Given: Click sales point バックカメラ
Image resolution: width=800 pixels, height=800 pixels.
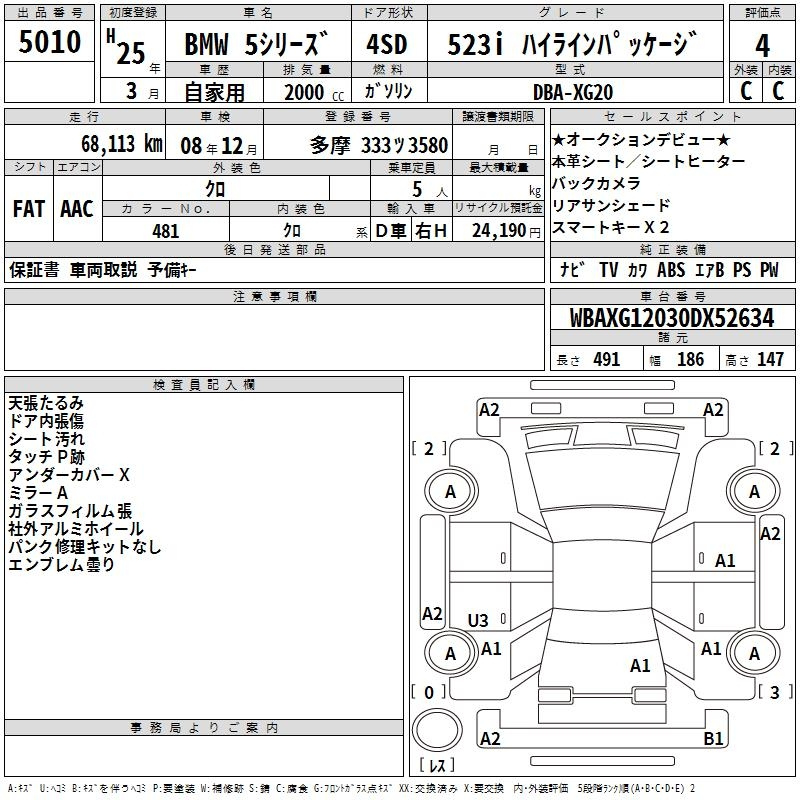Looking at the screenshot, I should pos(596,183).
